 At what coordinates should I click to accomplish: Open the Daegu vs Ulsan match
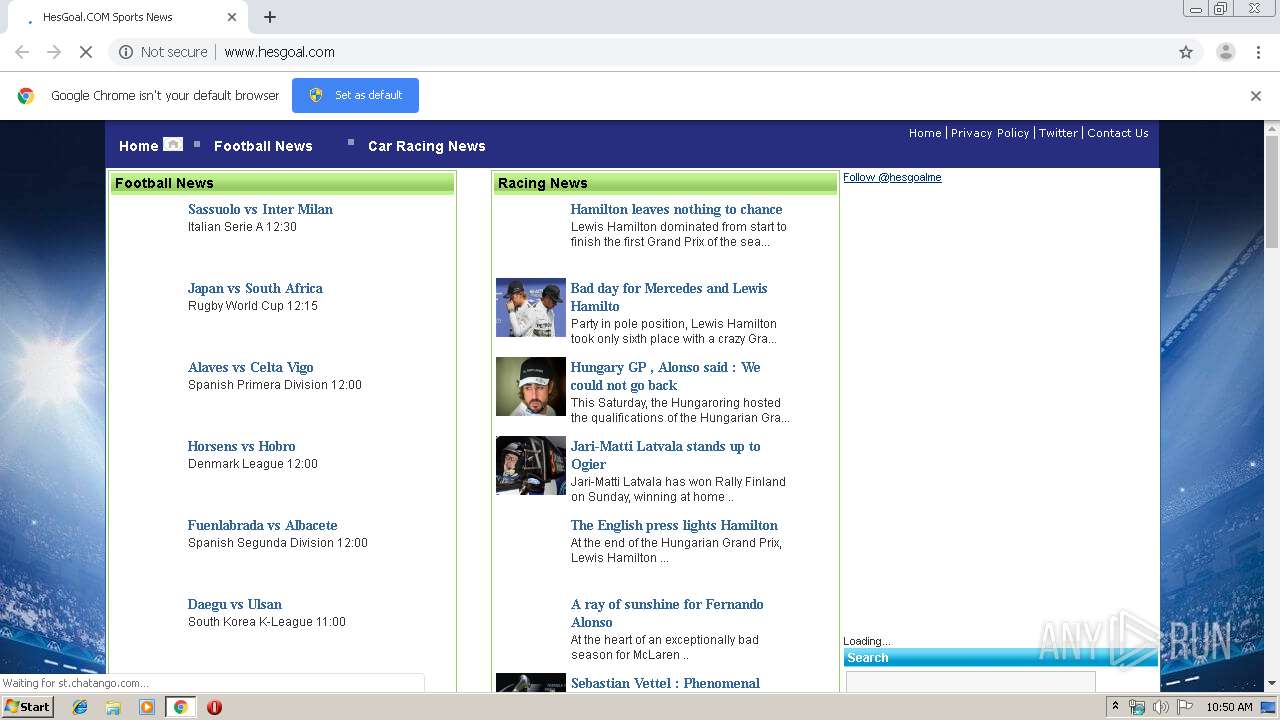click(x=235, y=604)
